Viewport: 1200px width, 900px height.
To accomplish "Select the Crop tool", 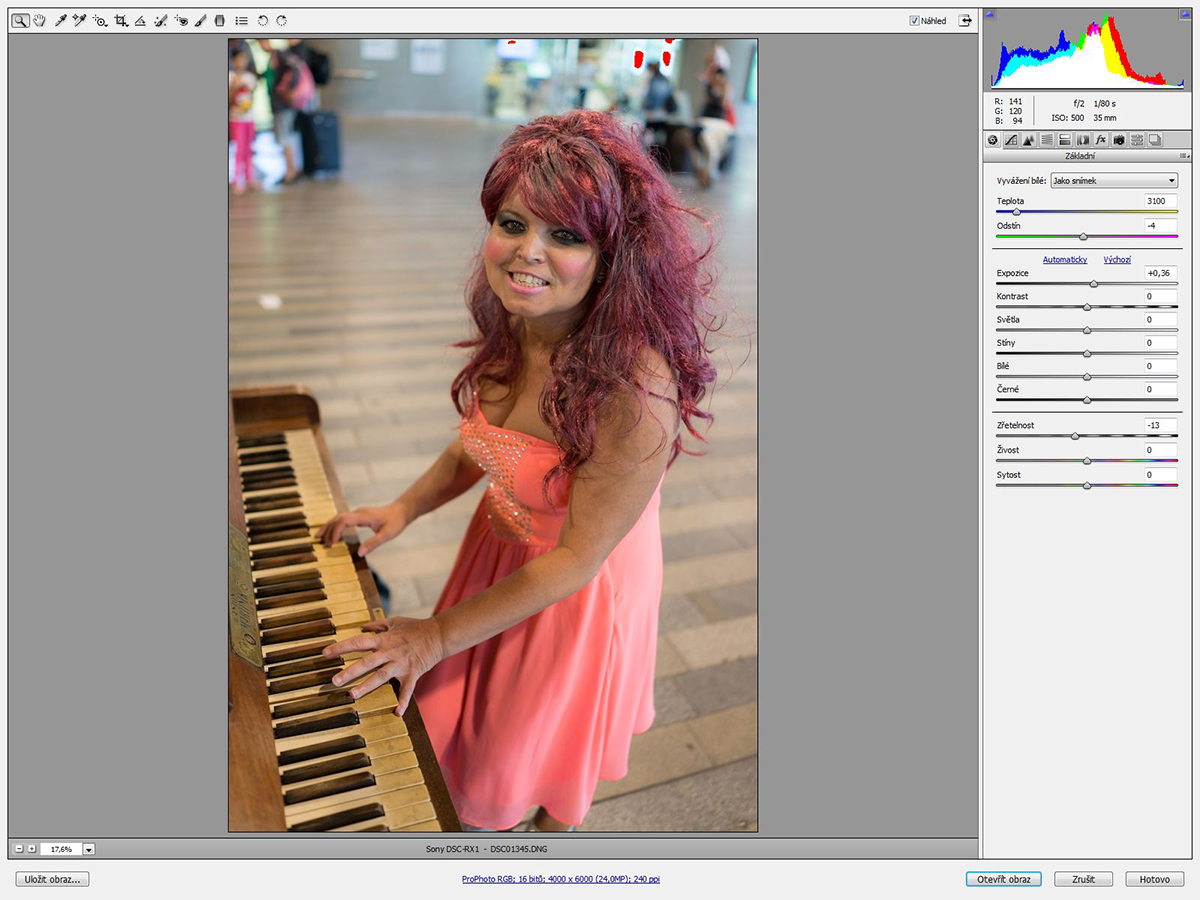I will [121, 20].
